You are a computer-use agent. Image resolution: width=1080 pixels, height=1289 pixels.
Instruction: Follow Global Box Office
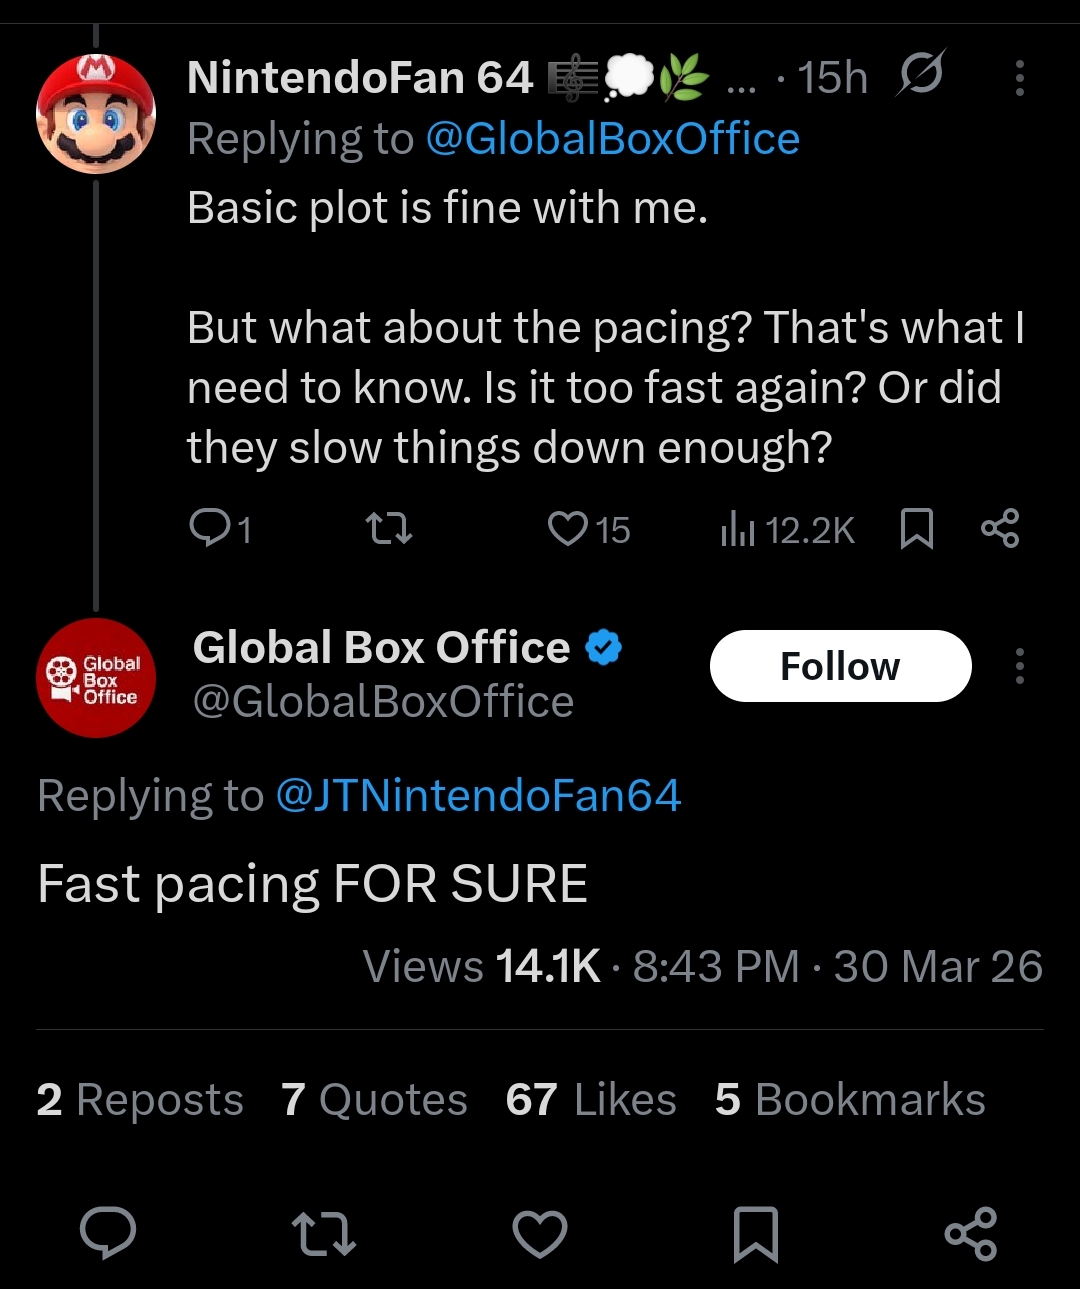pyautogui.click(x=840, y=666)
